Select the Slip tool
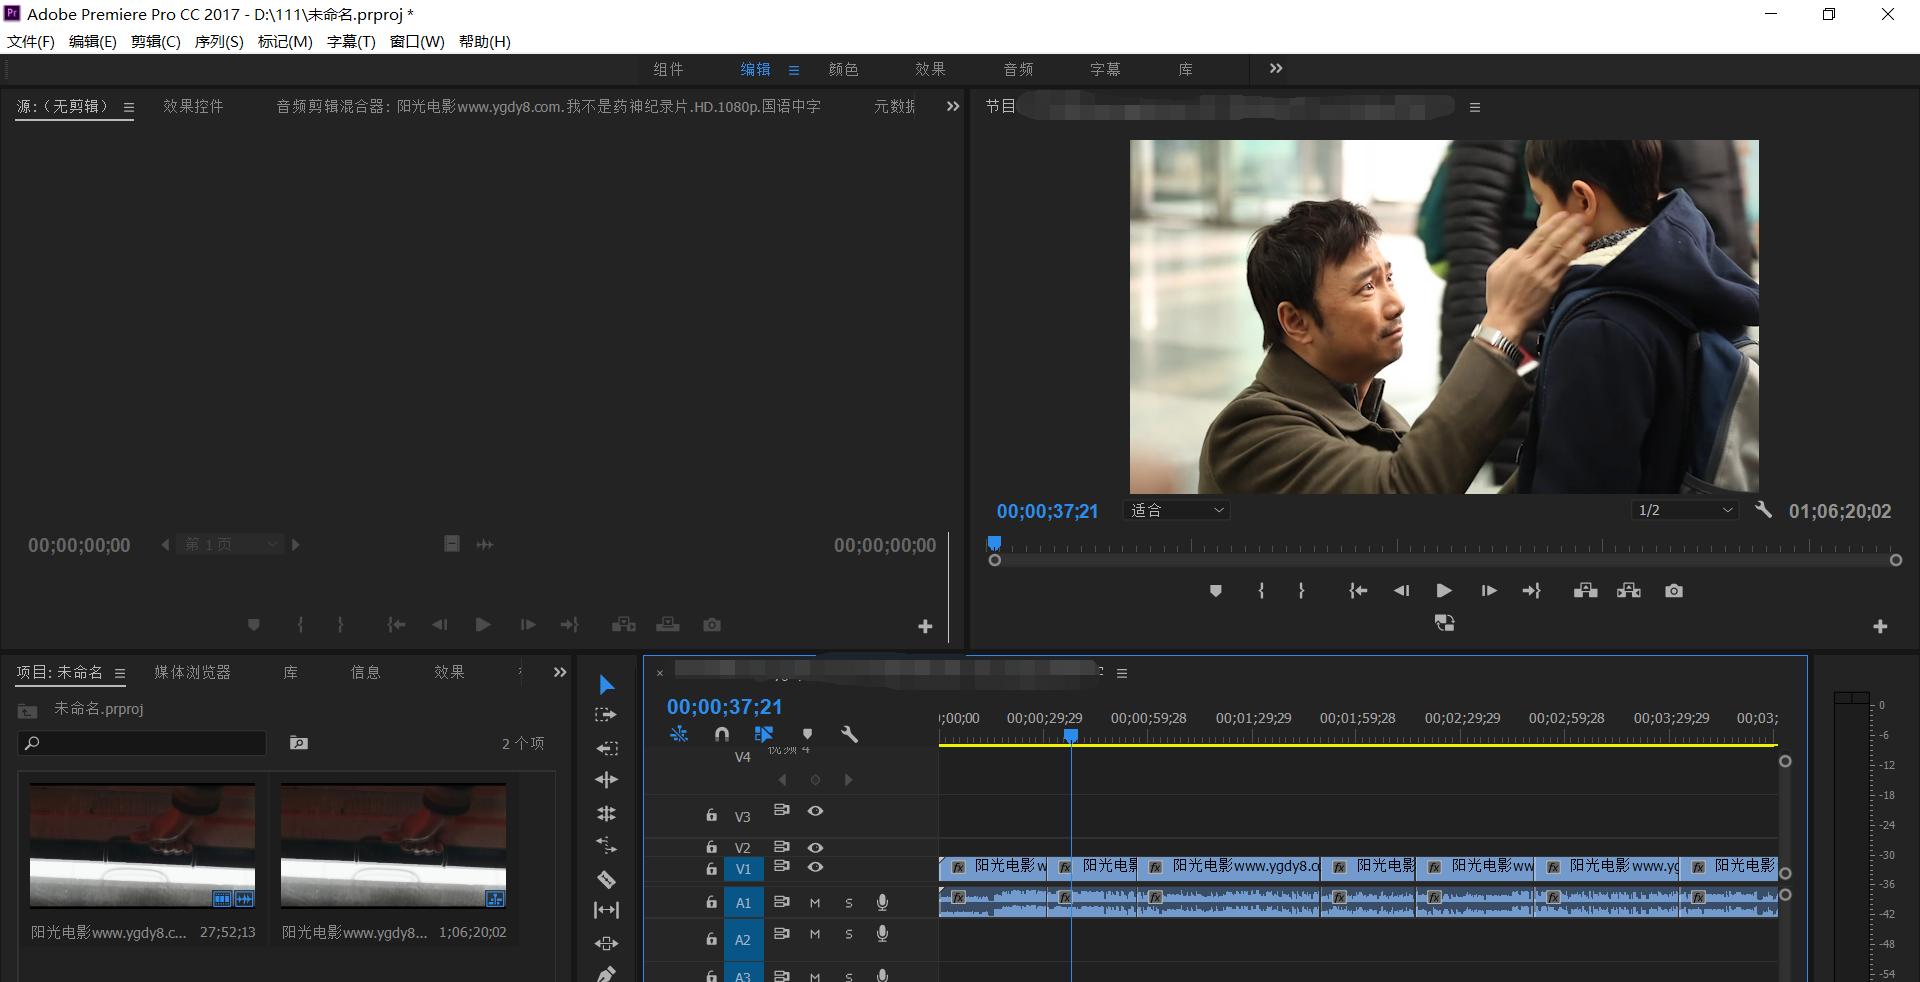 click(x=606, y=910)
